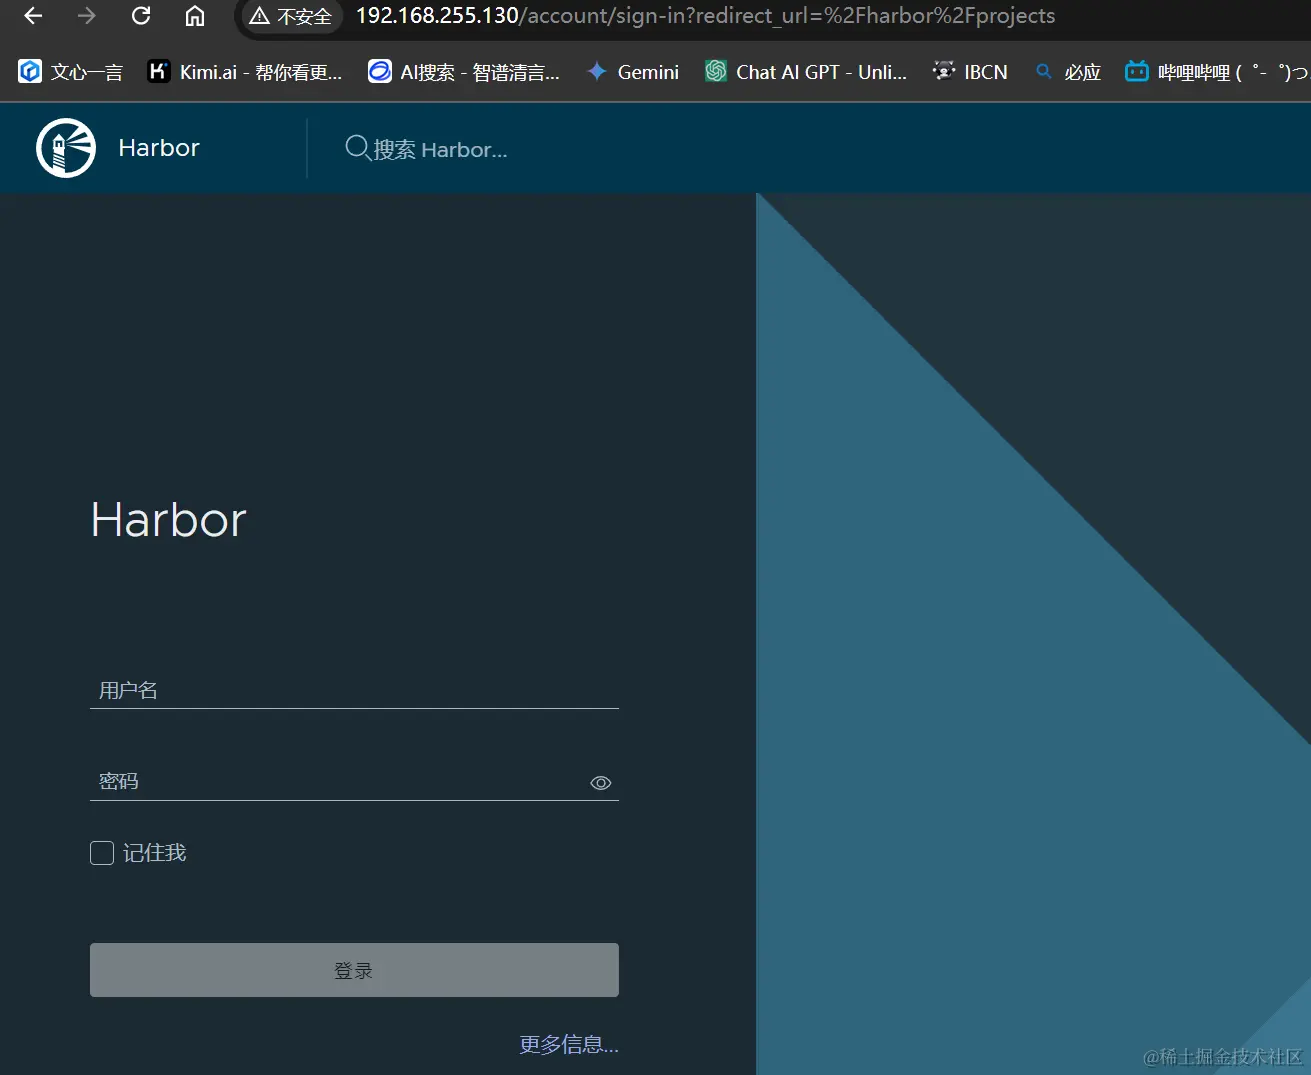This screenshot has height=1075, width=1311.
Task: Open the Kimi.ai bookmark
Action: click(x=245, y=72)
